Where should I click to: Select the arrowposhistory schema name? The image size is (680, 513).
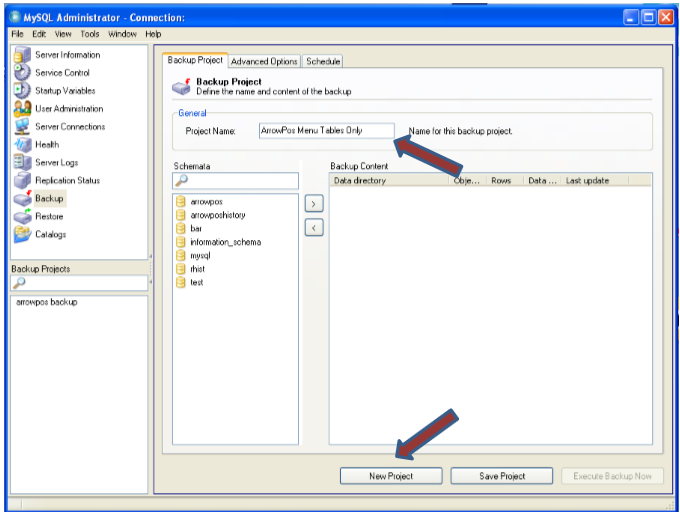point(218,215)
